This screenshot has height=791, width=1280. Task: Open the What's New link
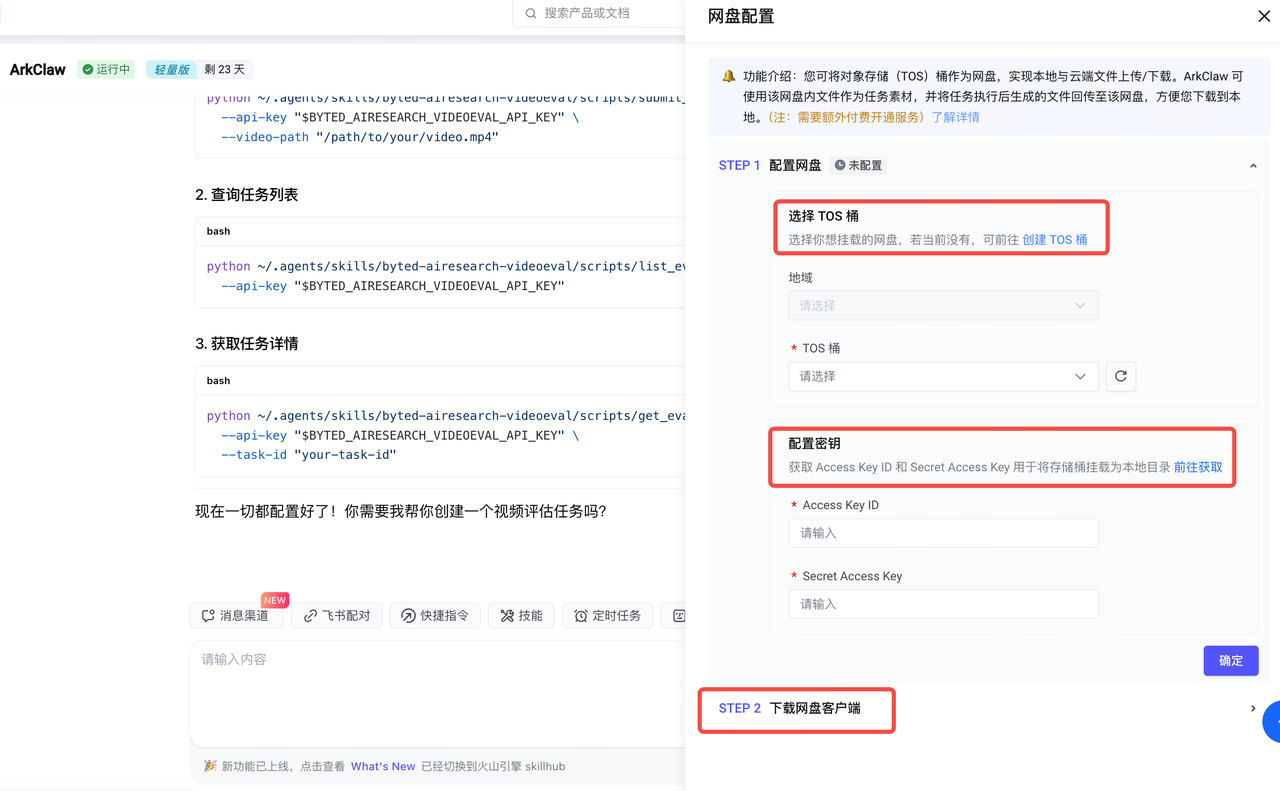point(383,766)
